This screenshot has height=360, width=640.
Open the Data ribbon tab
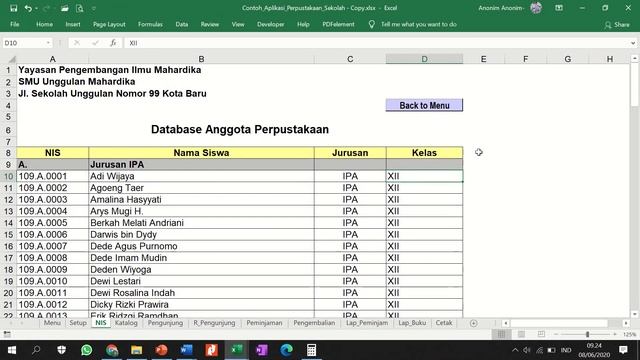tap(182, 24)
